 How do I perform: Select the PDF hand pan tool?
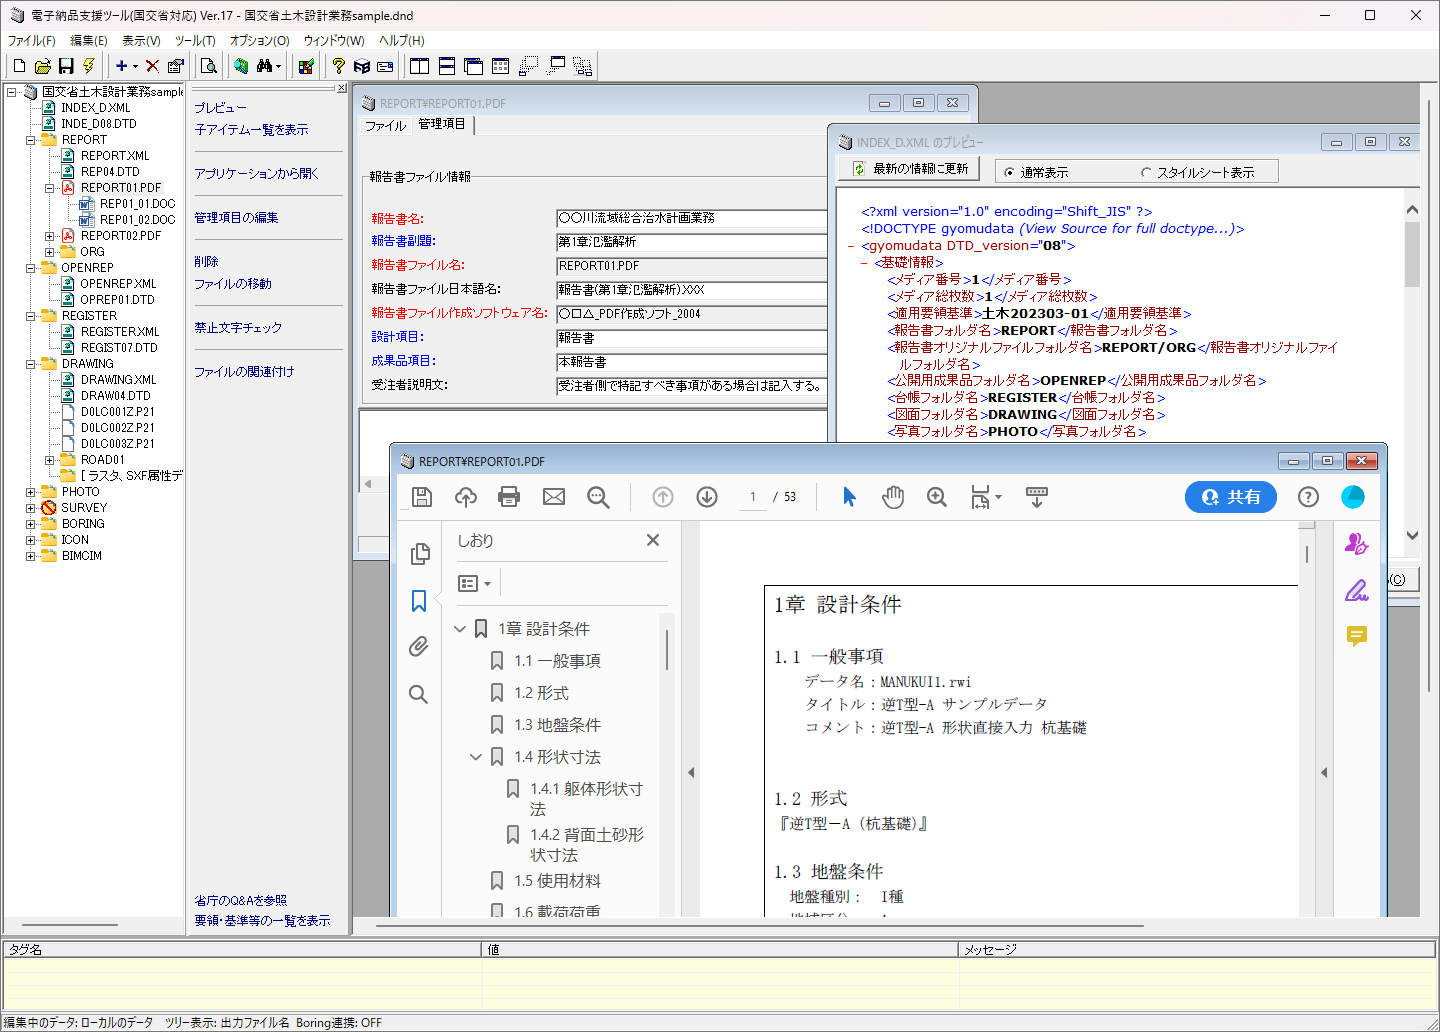pos(893,497)
